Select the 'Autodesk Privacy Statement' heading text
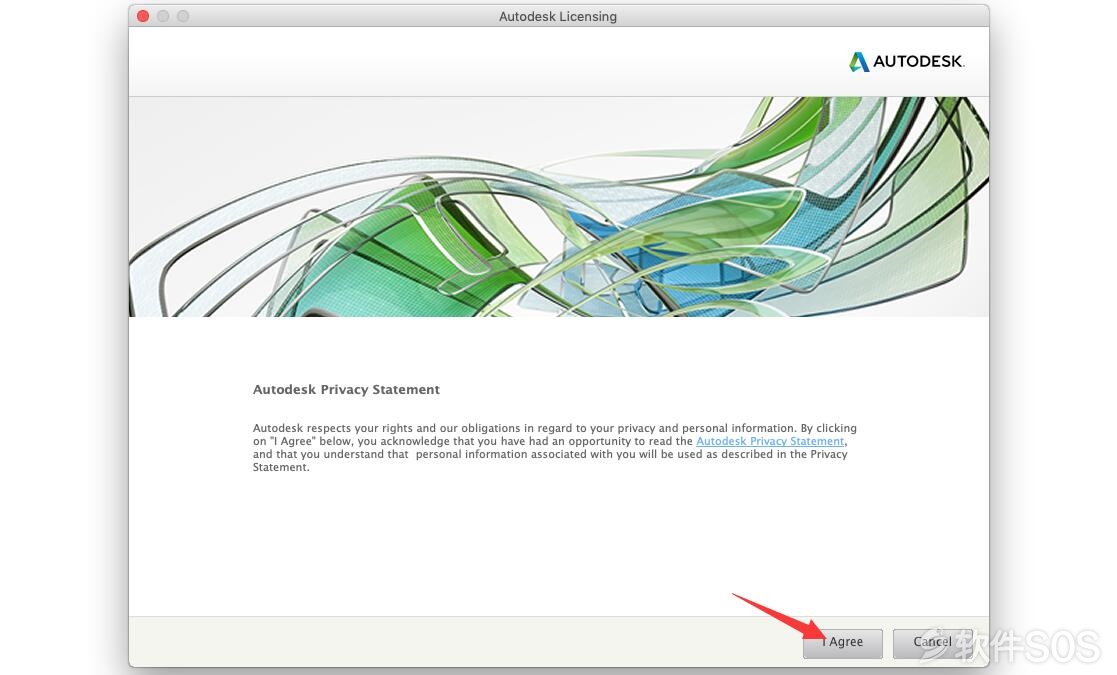 coord(346,389)
